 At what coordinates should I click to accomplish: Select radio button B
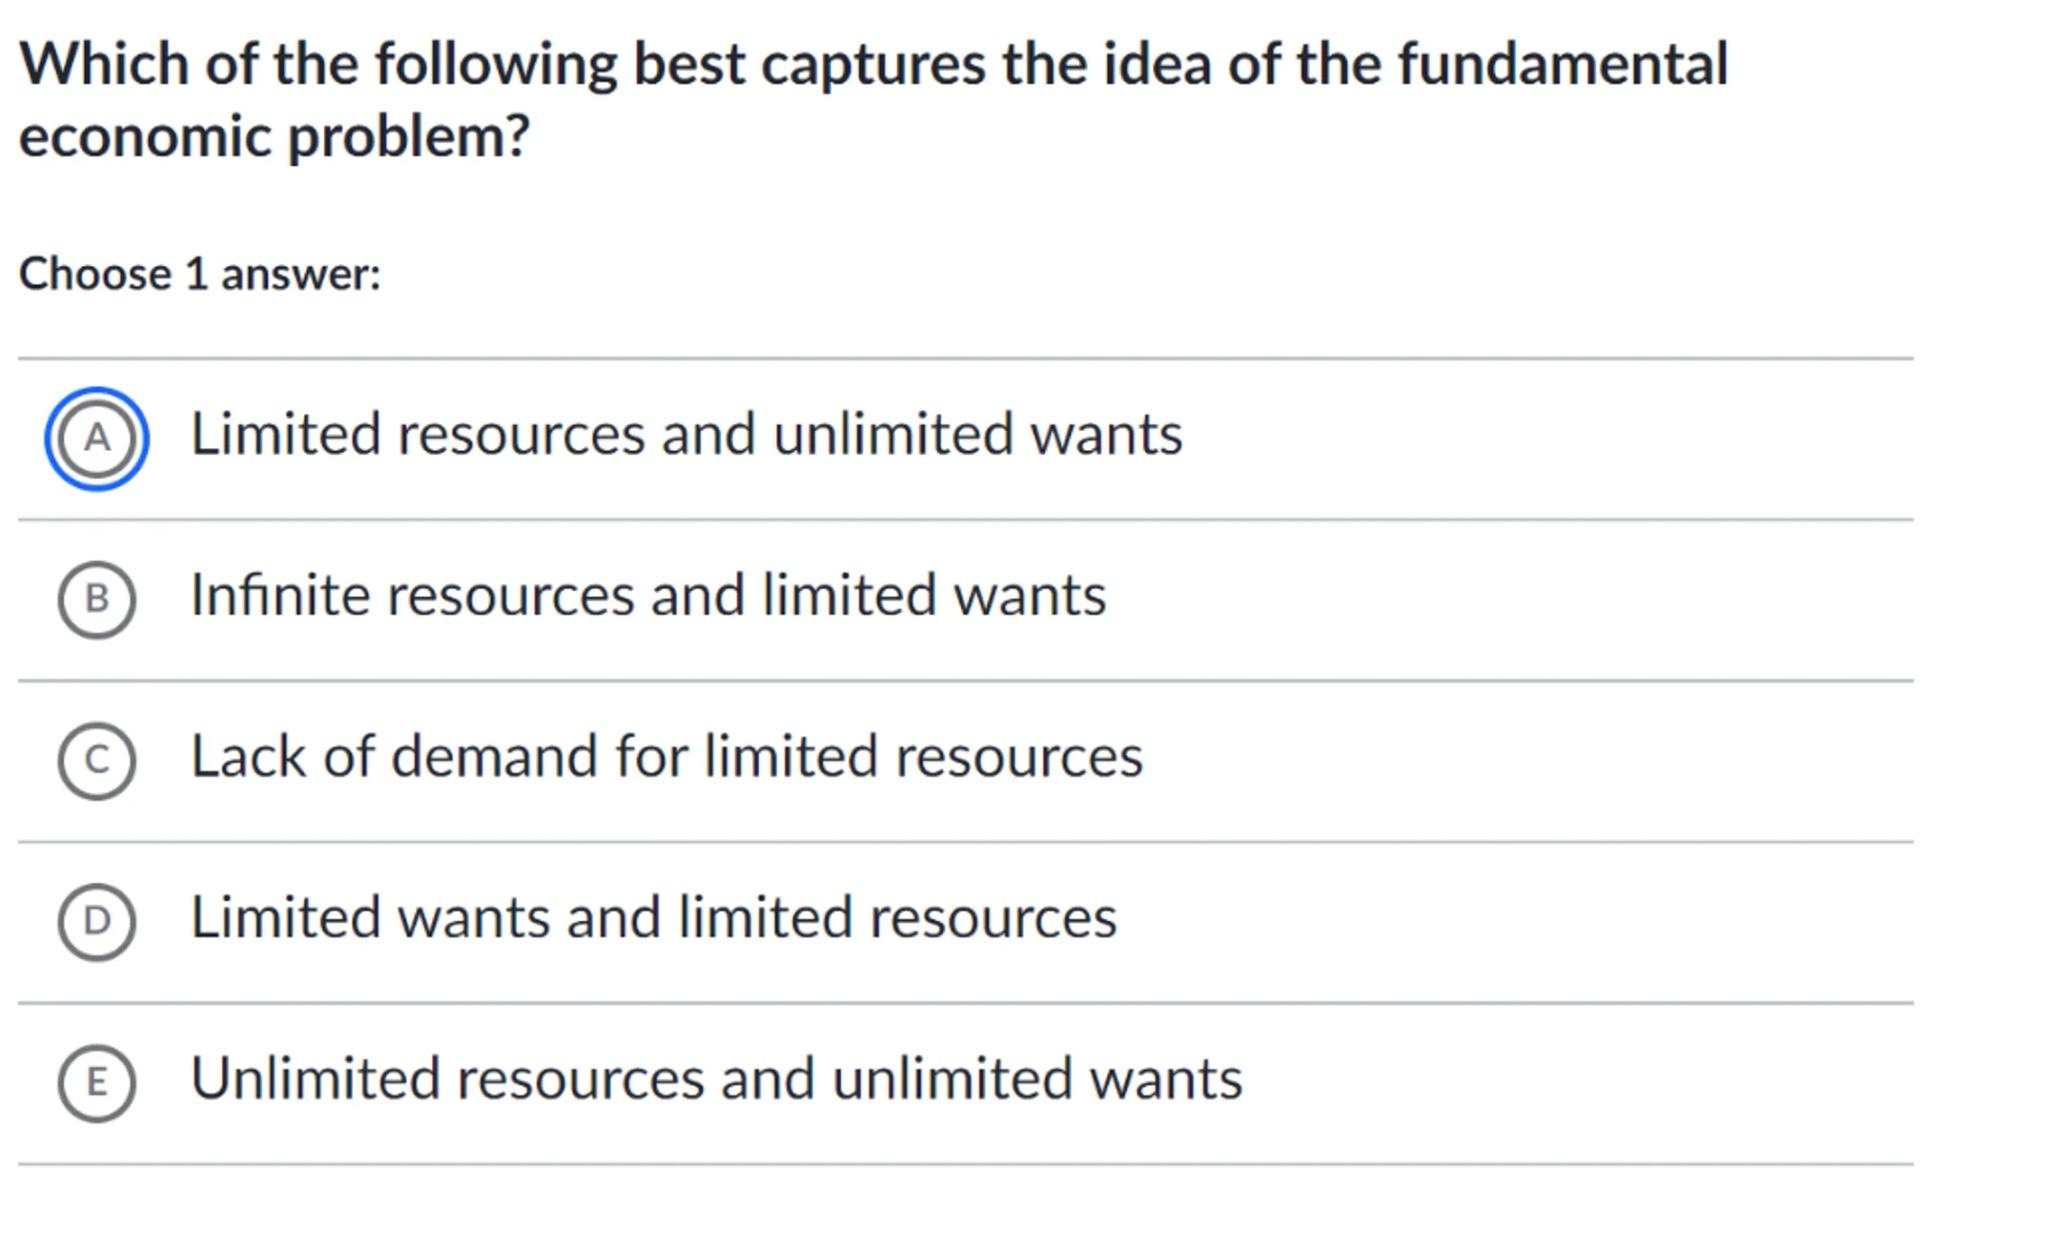click(97, 599)
